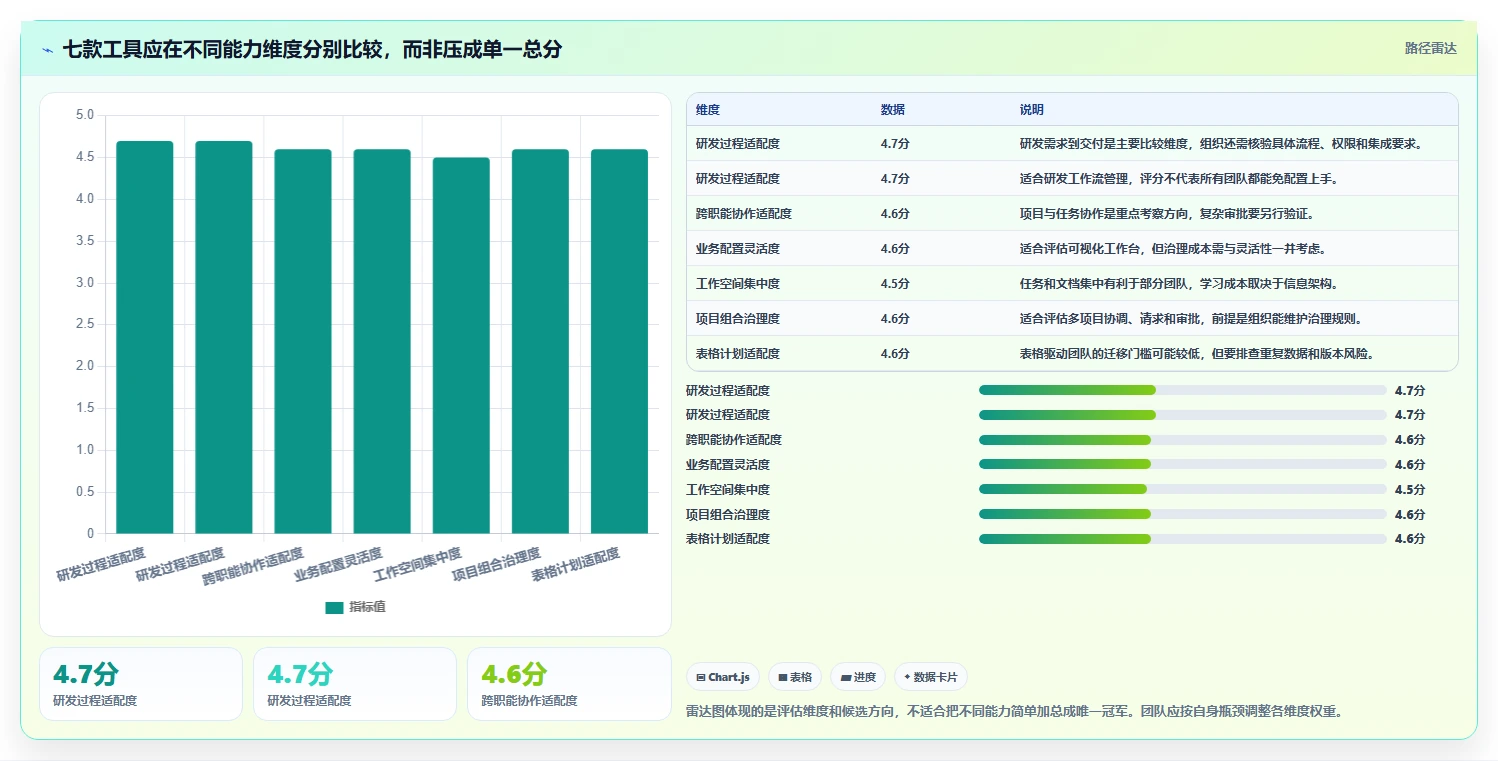Click description starting 适合研发工作流管理
The image size is (1498, 761).
pyautogui.click(x=1179, y=179)
